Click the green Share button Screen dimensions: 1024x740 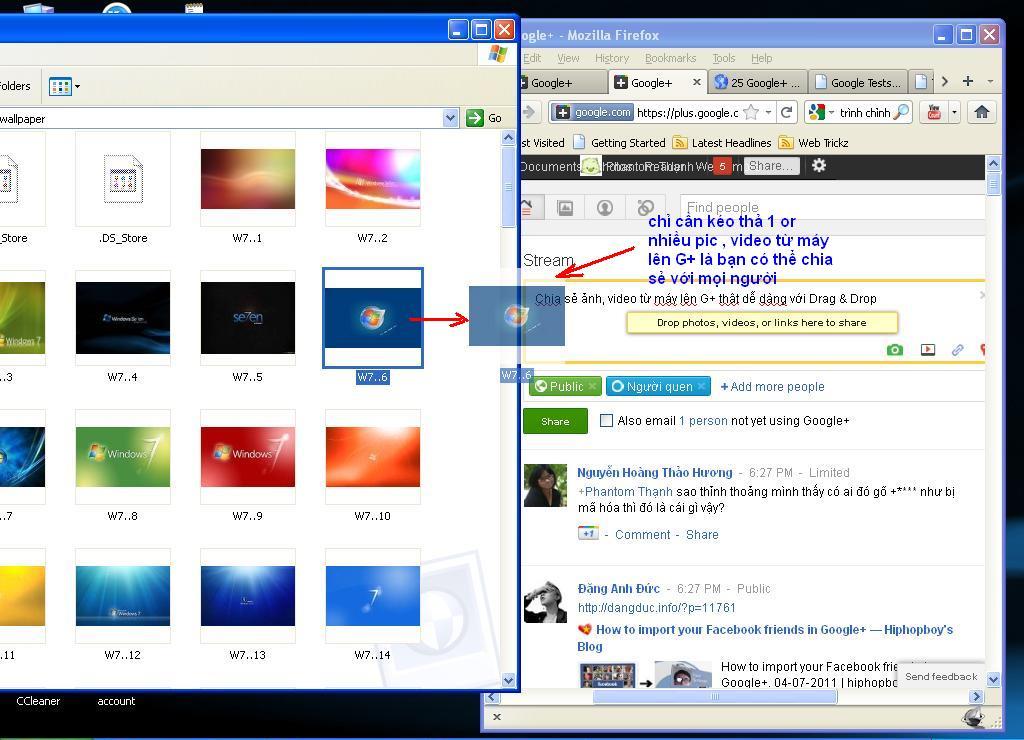pos(555,421)
